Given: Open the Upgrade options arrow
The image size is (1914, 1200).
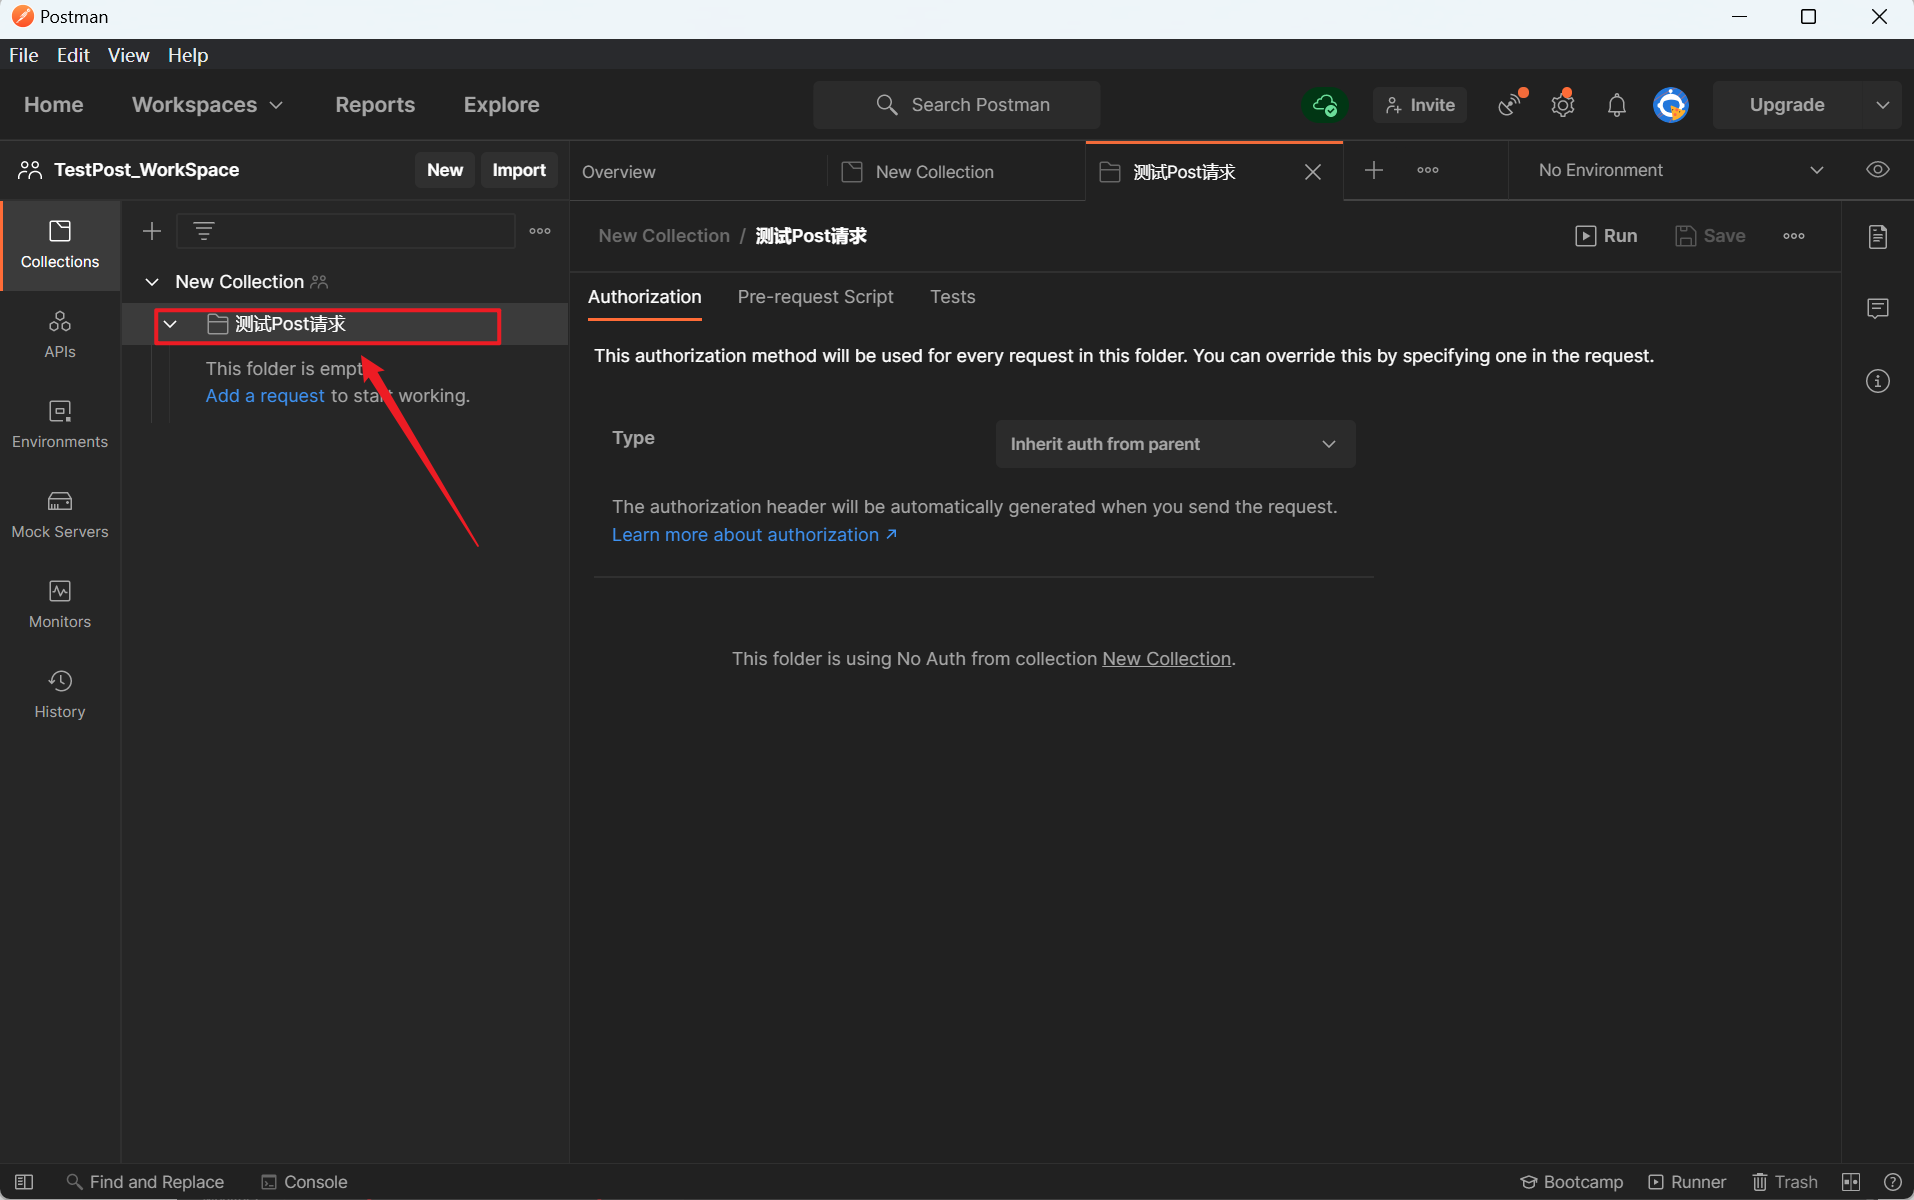Looking at the screenshot, I should click(x=1883, y=105).
